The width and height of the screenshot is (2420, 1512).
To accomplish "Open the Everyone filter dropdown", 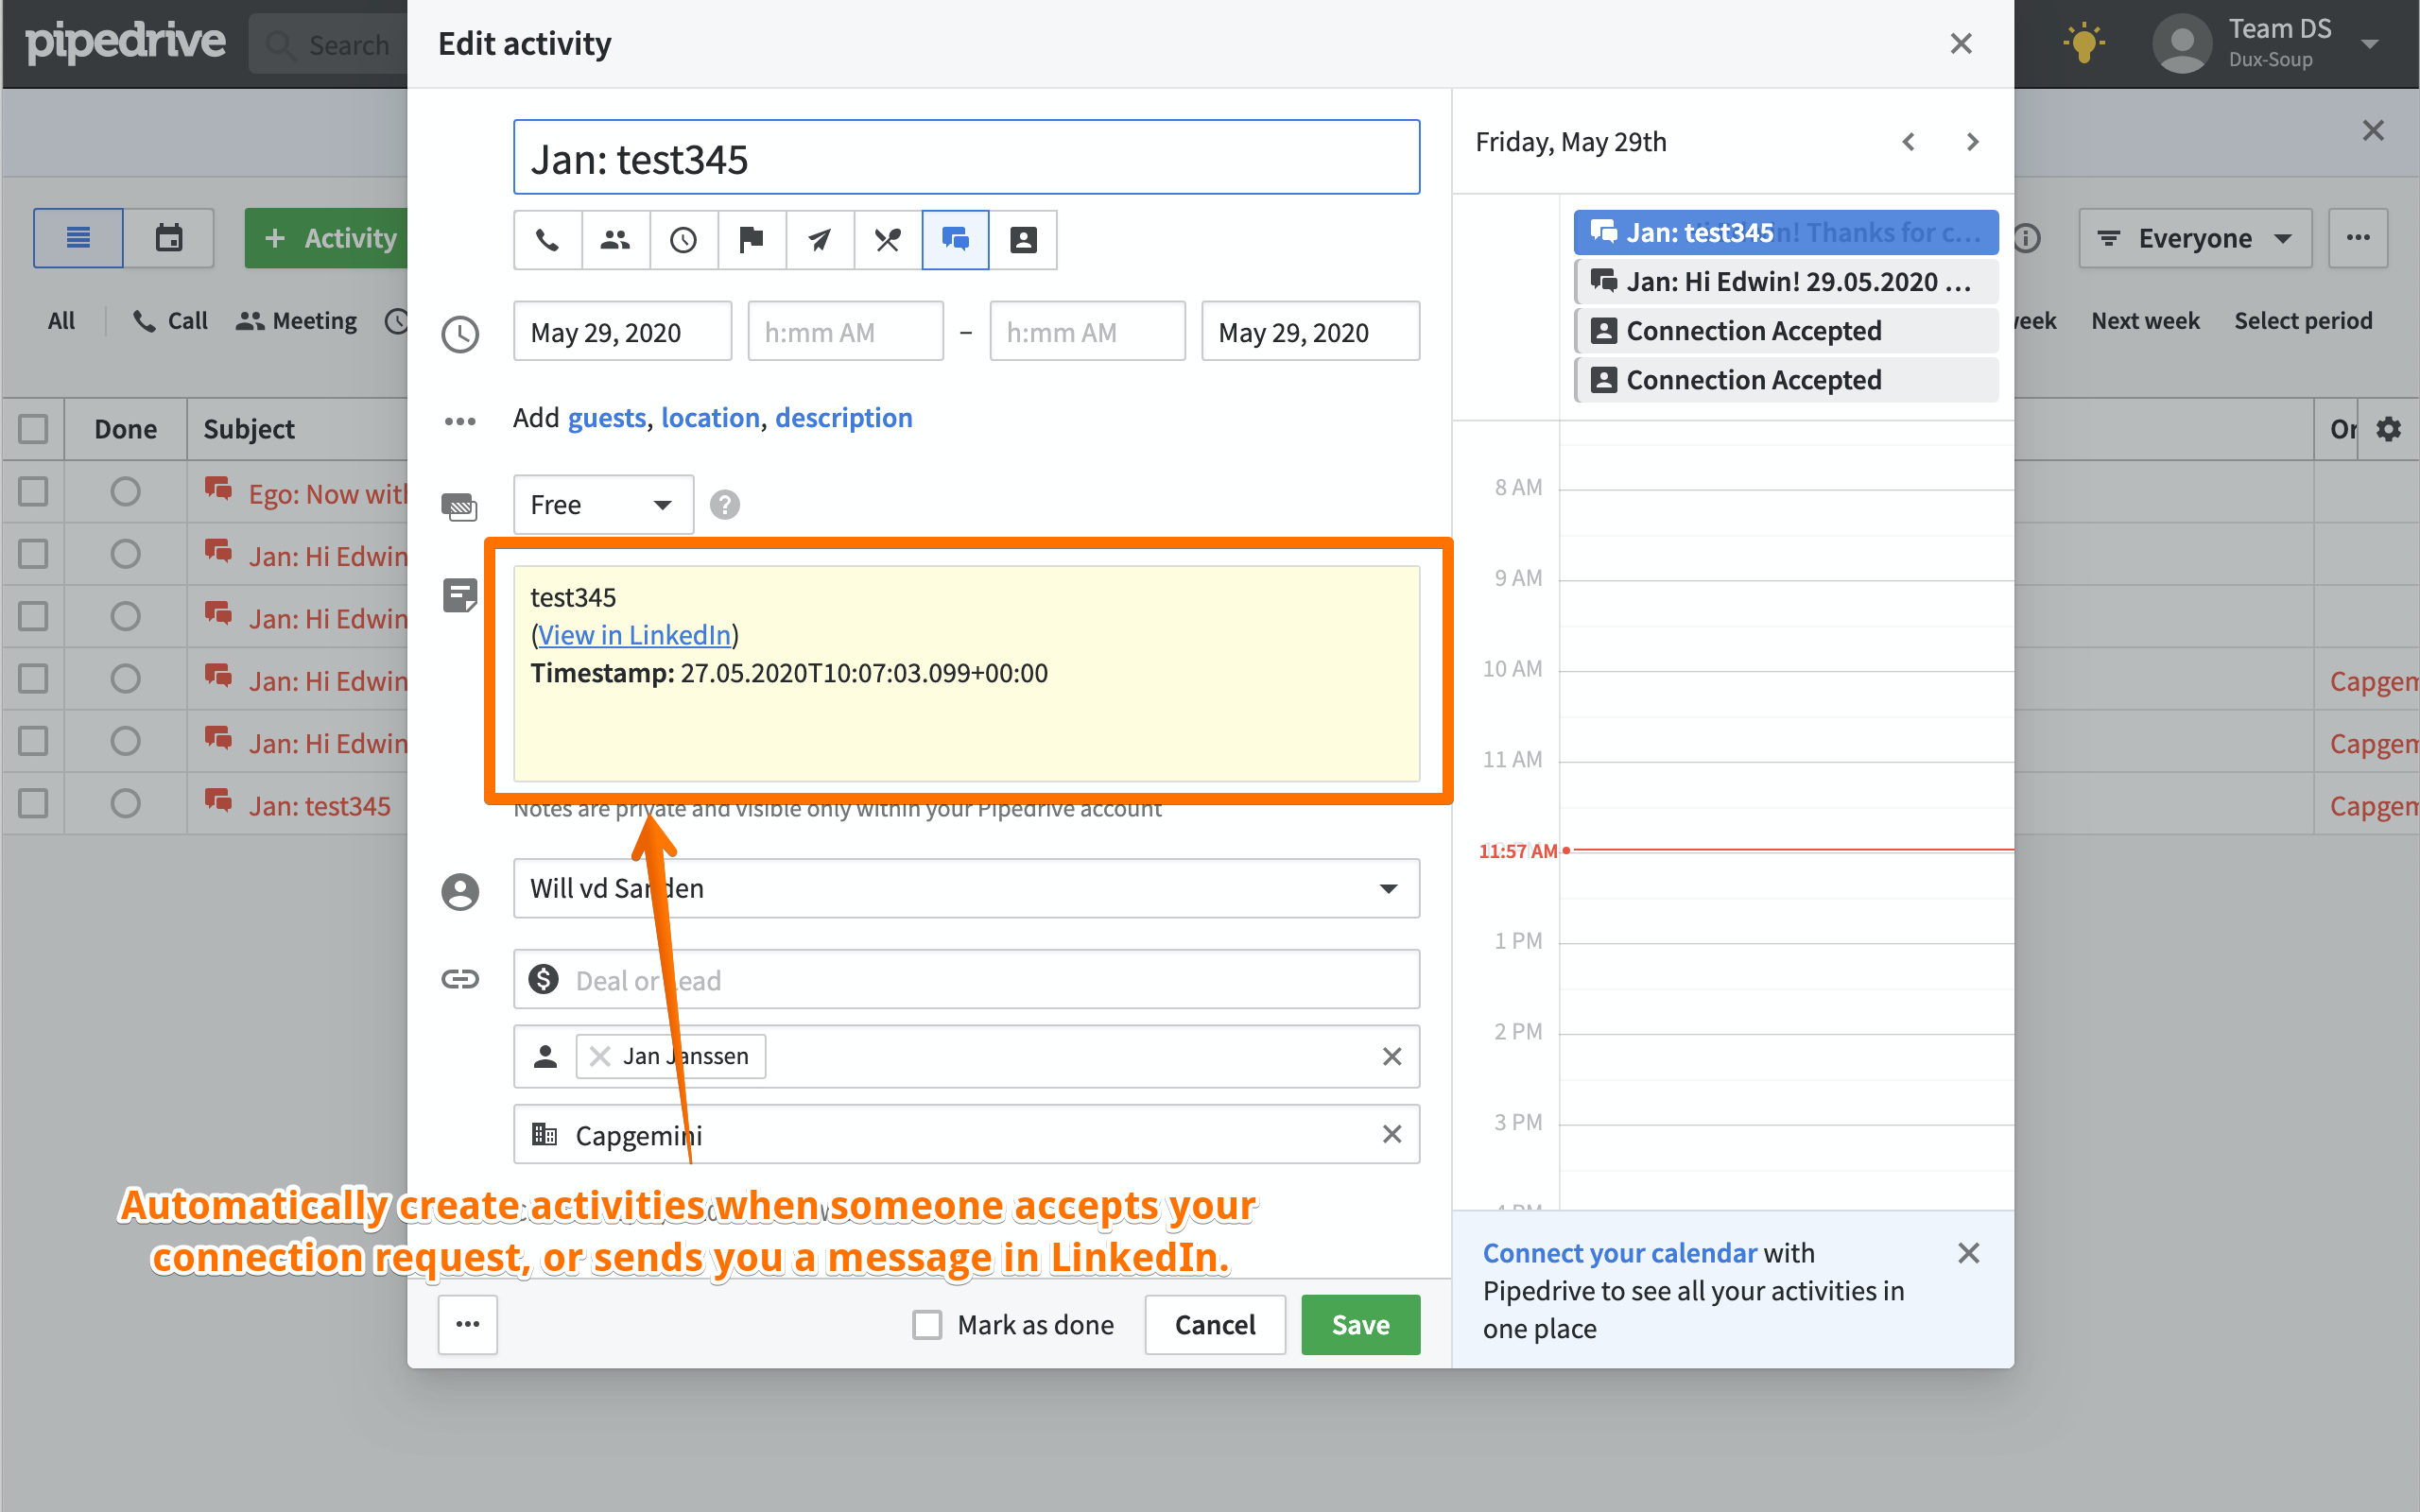I will 2195,238.
